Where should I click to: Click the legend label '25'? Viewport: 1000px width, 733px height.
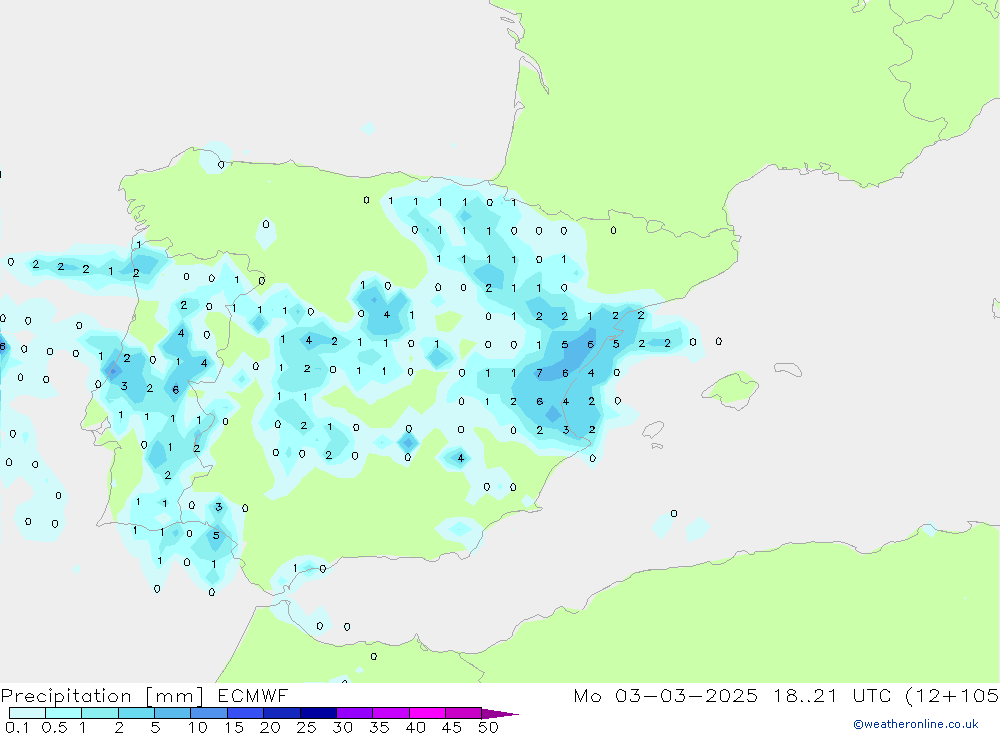coord(307,727)
